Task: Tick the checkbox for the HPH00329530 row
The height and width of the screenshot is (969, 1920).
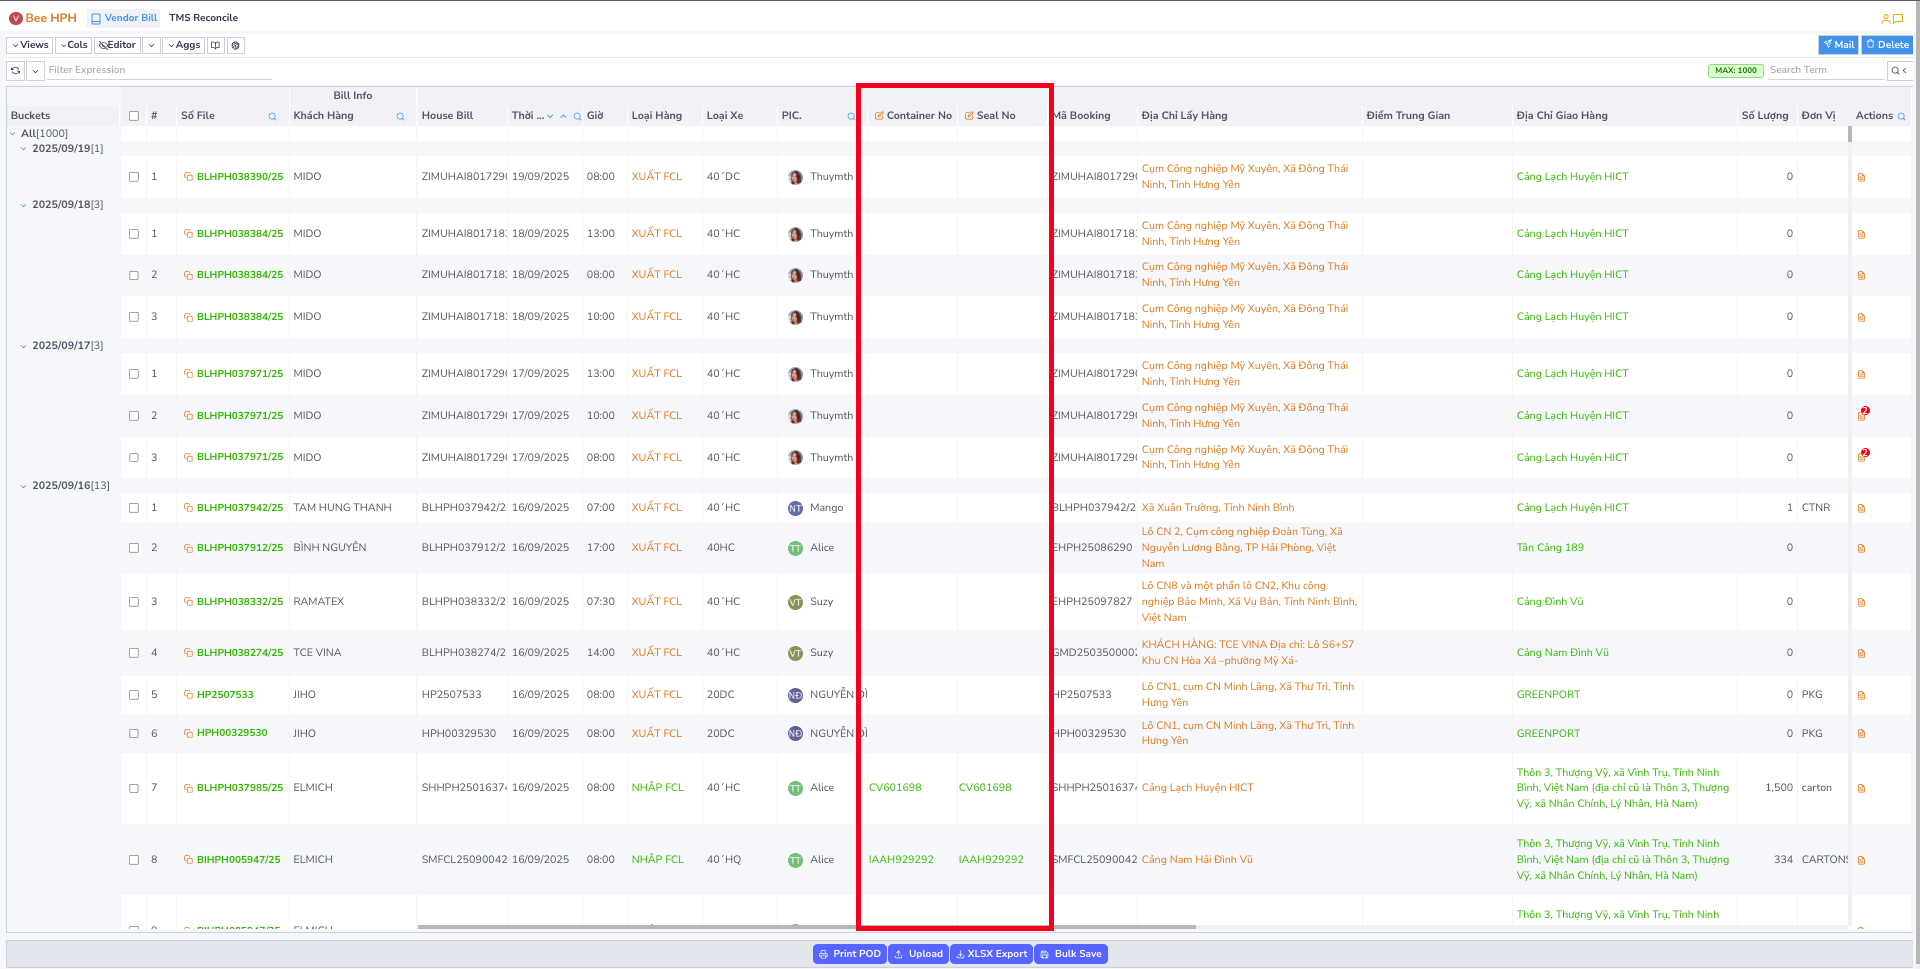Action: (134, 734)
